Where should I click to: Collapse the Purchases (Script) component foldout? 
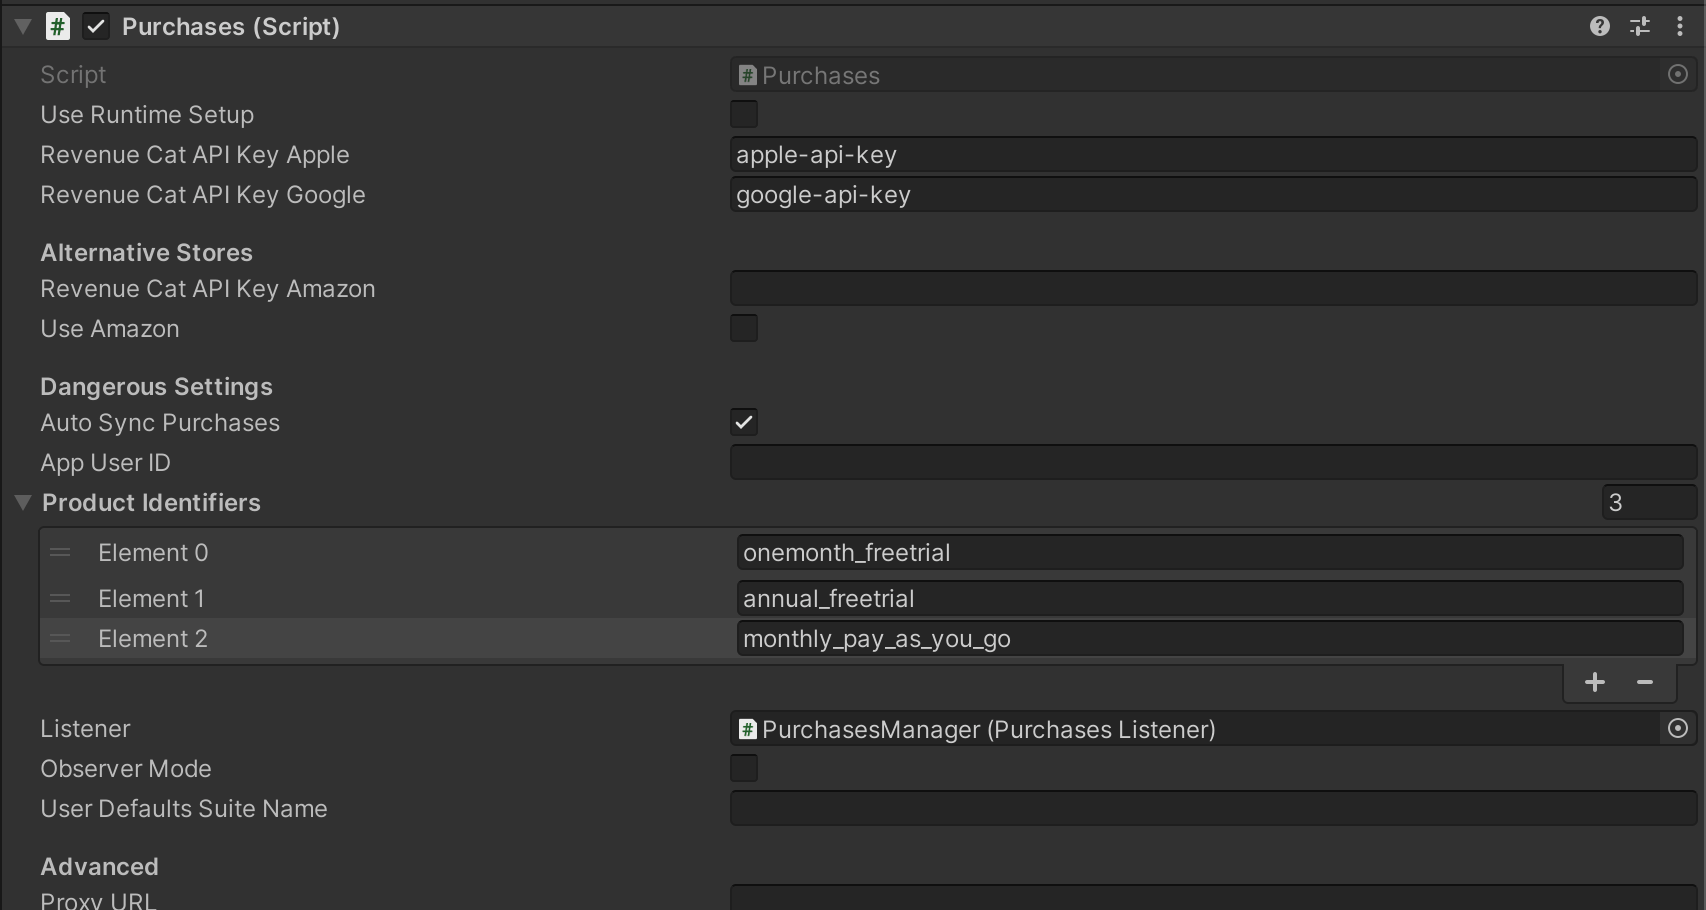(x=23, y=27)
